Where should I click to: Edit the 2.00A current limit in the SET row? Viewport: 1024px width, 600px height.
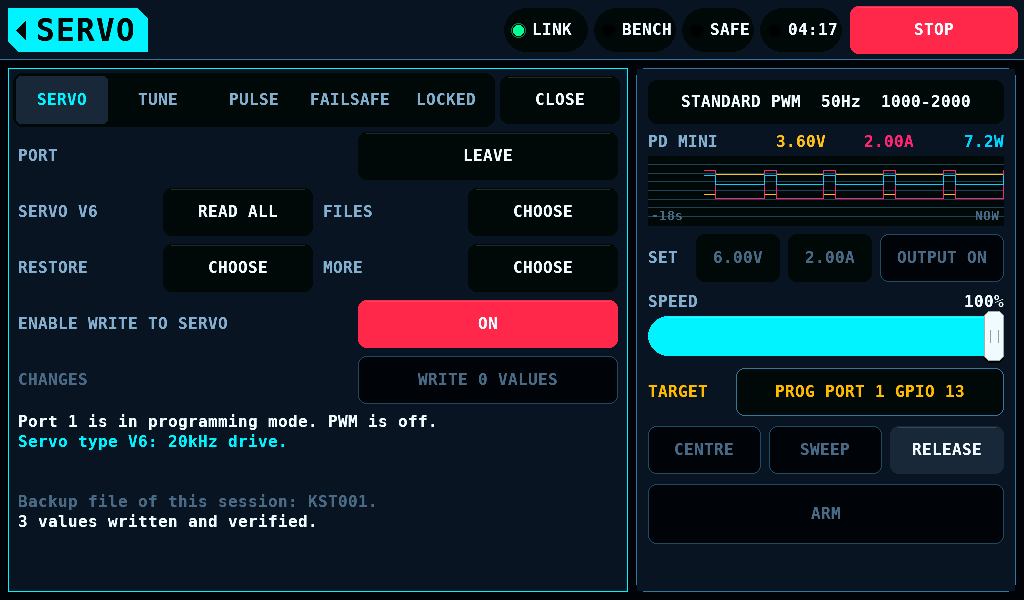829,258
